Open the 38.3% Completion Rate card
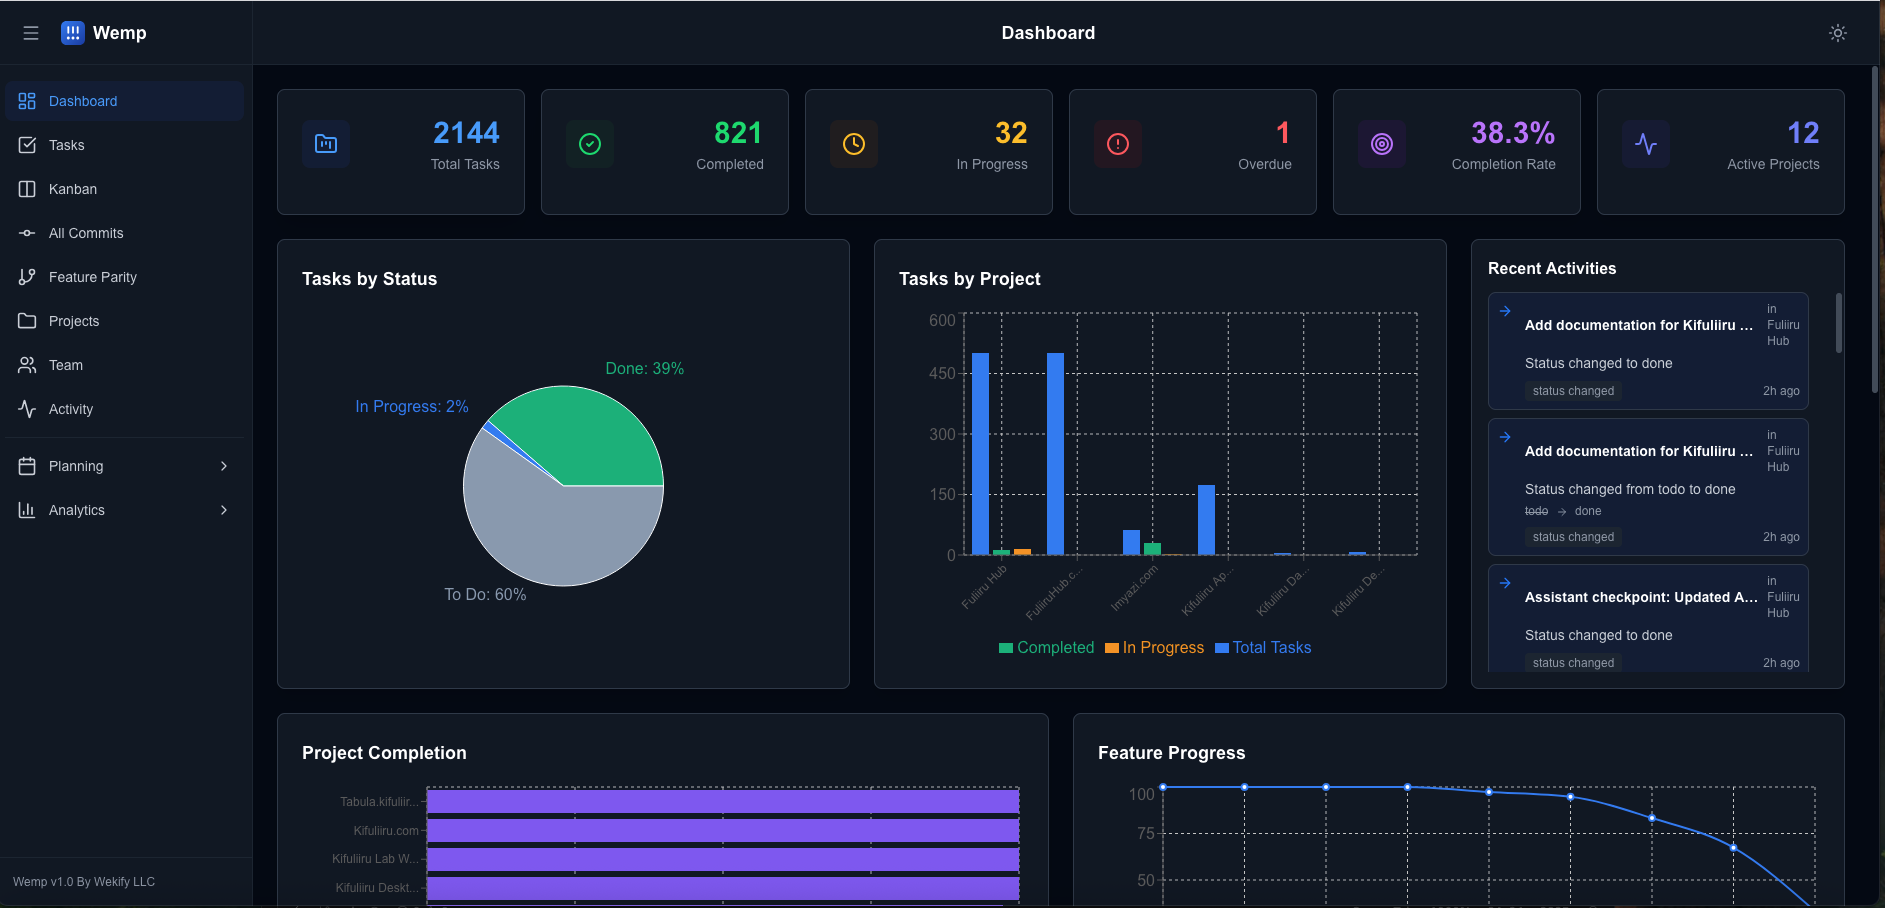The width and height of the screenshot is (1885, 908). [1457, 152]
